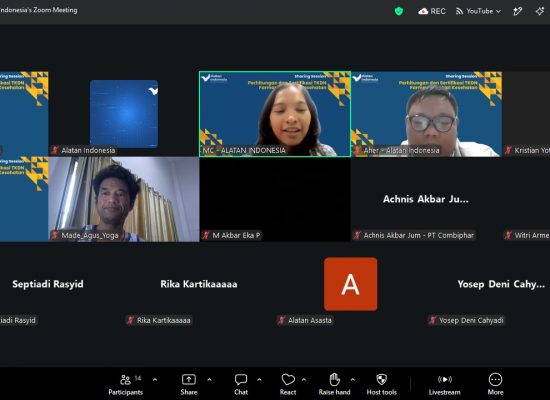Click Achnis Akbar Jum - PT Combiphar label
The width and height of the screenshot is (550, 400).
click(x=418, y=235)
